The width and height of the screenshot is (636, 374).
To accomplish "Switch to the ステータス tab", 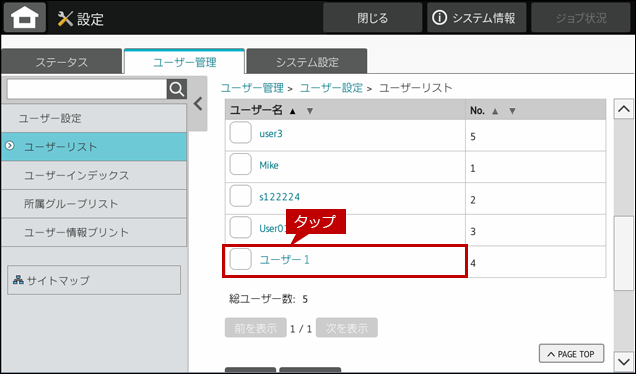I will pyautogui.click(x=62, y=62).
